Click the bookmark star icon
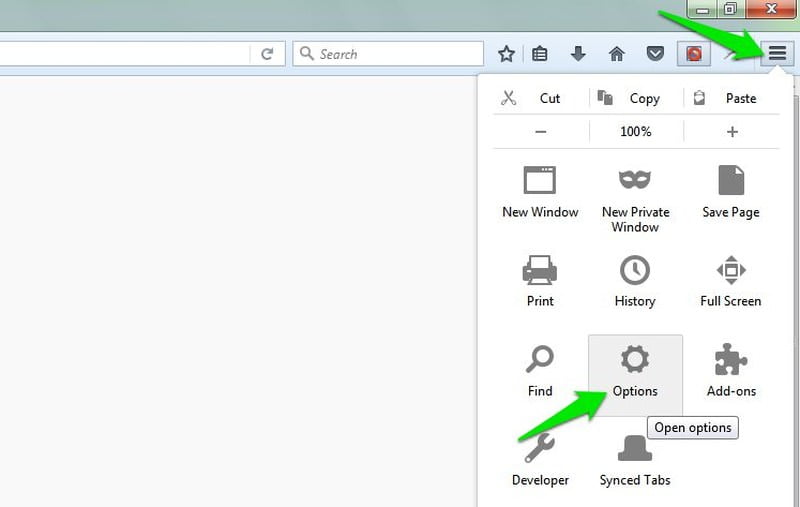 (x=507, y=54)
